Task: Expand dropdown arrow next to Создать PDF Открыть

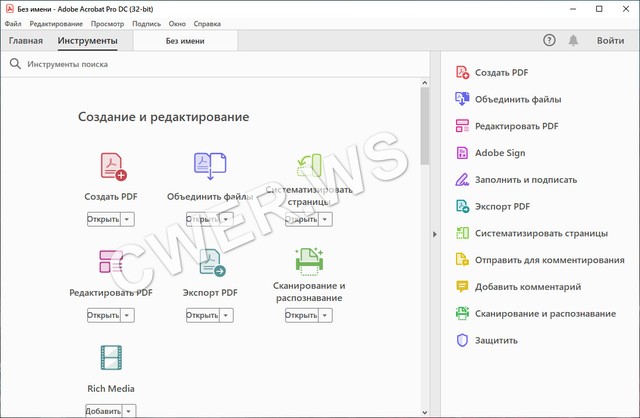Action: [x=128, y=219]
